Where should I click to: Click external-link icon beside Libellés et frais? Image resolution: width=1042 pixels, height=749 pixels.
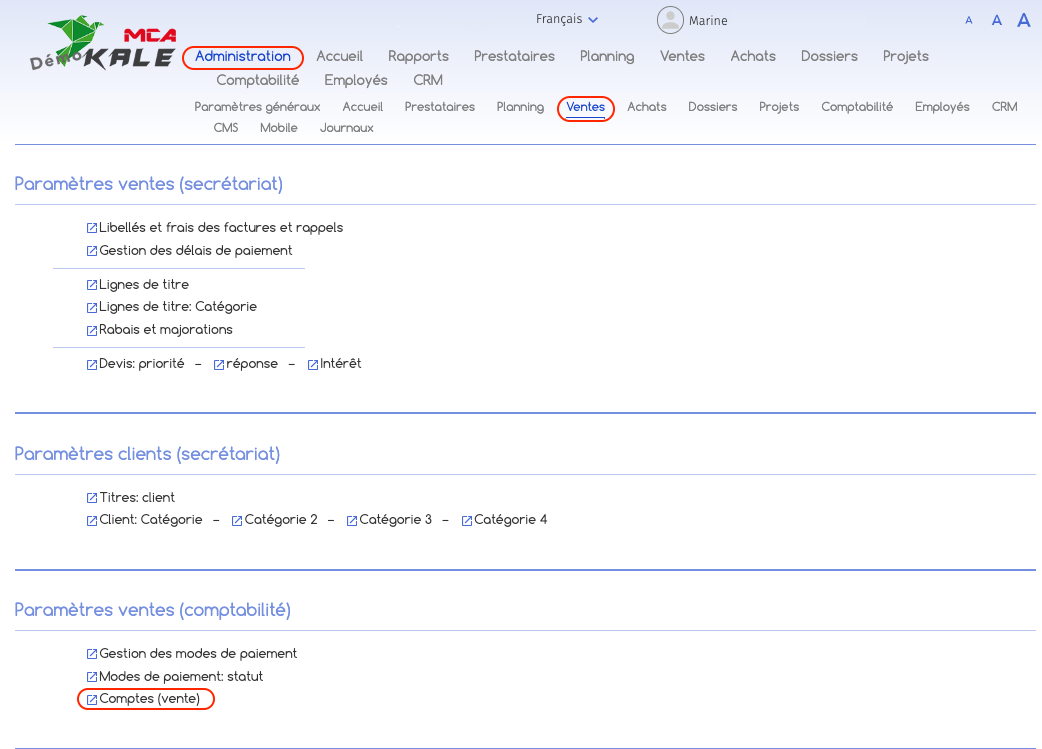92,228
